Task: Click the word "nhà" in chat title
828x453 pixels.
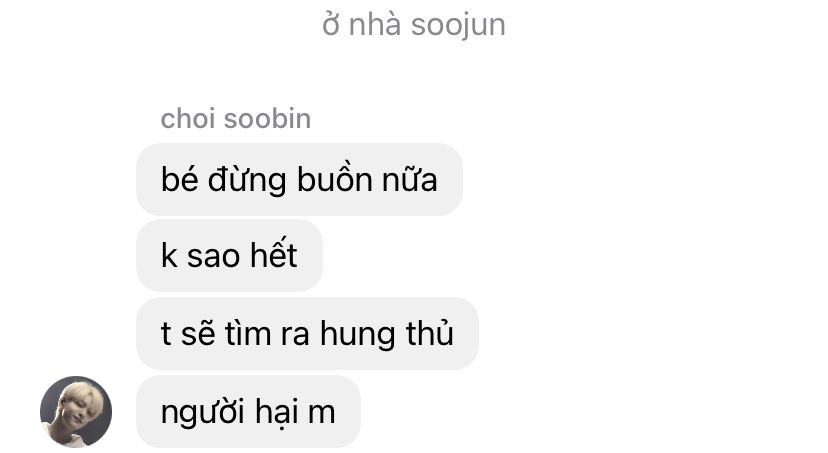Action: pos(375,25)
